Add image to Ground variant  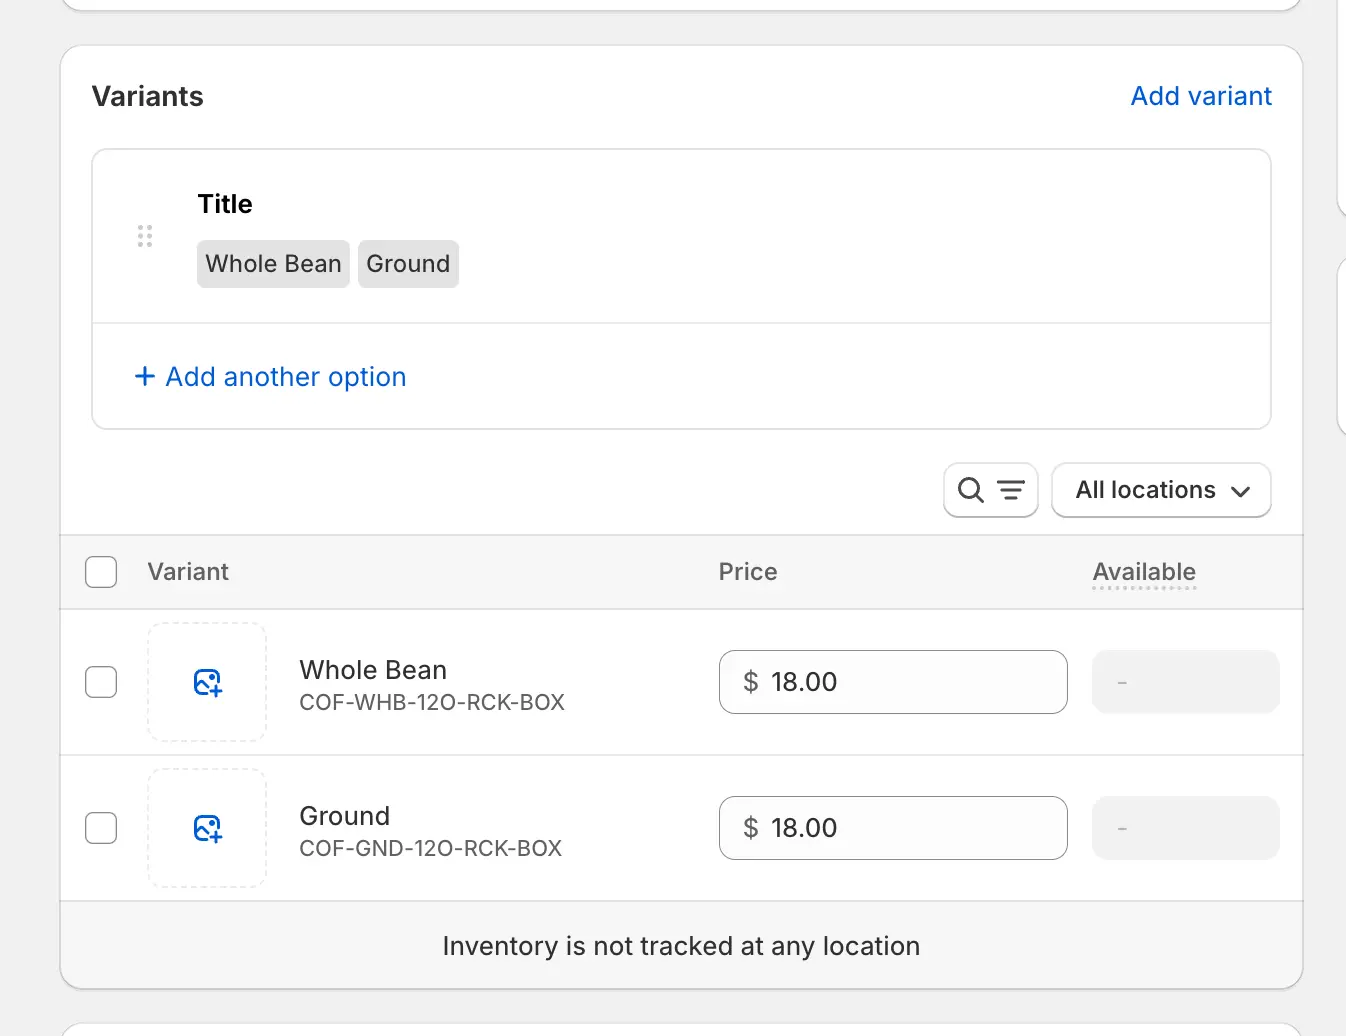[x=207, y=828]
